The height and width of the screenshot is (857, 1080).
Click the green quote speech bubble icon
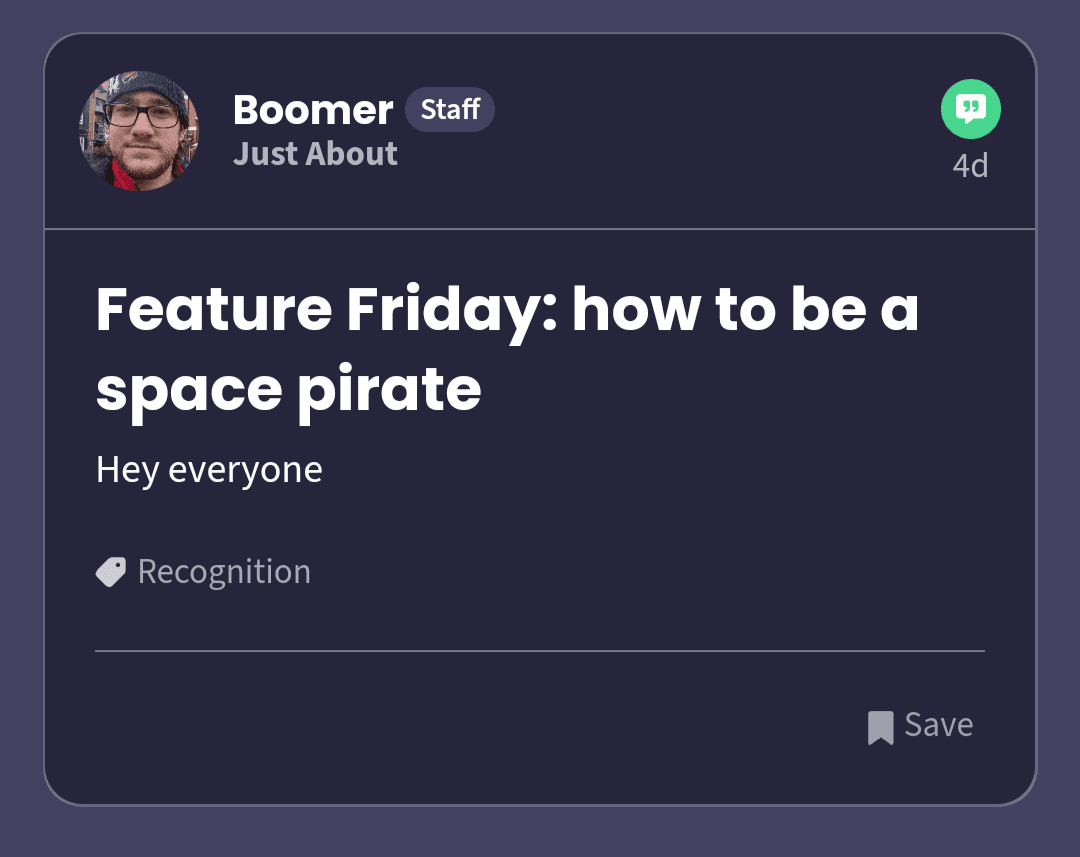(x=970, y=109)
